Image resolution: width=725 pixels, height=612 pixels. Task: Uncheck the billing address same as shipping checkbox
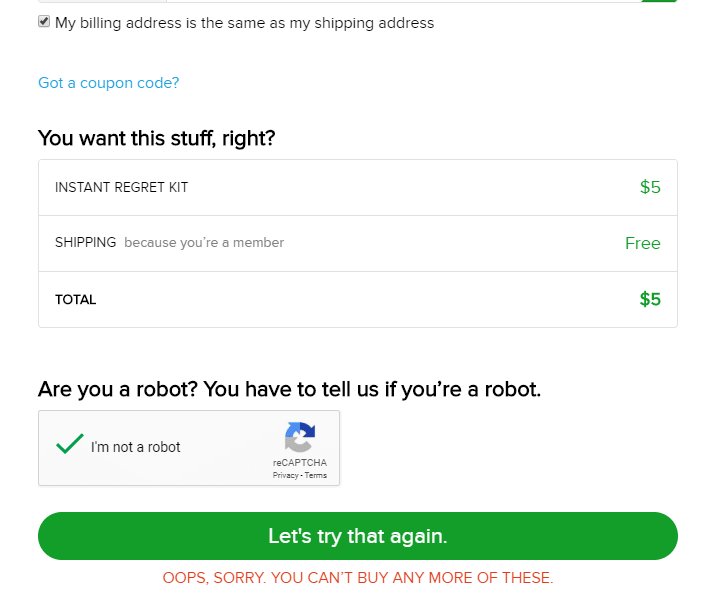[44, 21]
